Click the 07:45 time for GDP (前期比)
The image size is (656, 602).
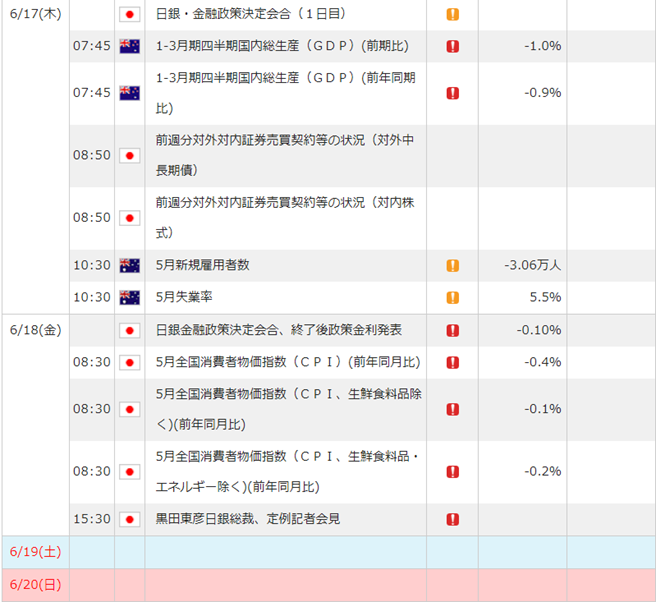coord(92,46)
